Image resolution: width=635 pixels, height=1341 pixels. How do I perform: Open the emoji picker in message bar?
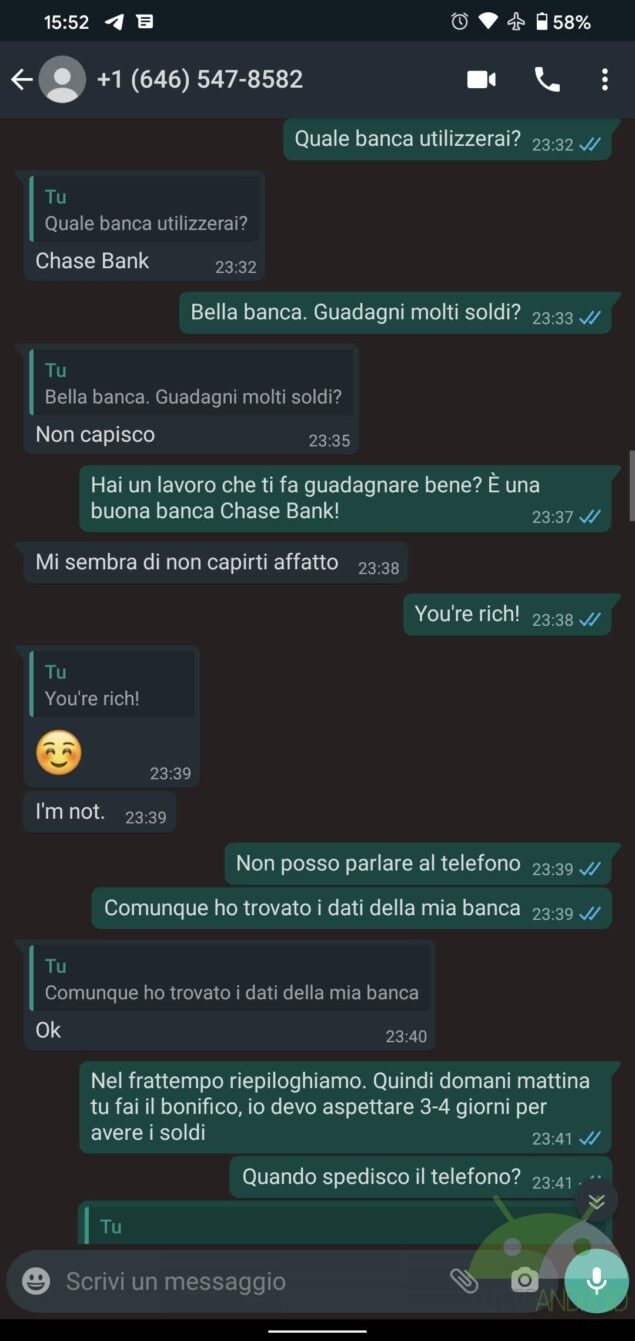pyautogui.click(x=36, y=1281)
